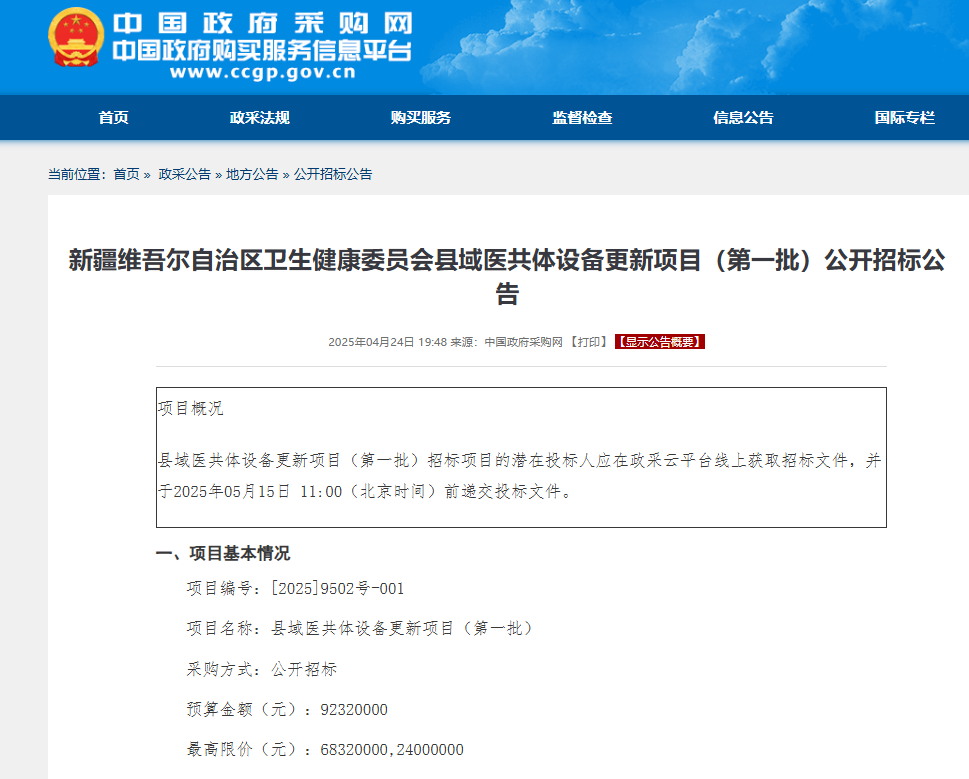The width and height of the screenshot is (969, 779).
Task: Select 监督检查 in the navigation bar
Action: pos(582,117)
